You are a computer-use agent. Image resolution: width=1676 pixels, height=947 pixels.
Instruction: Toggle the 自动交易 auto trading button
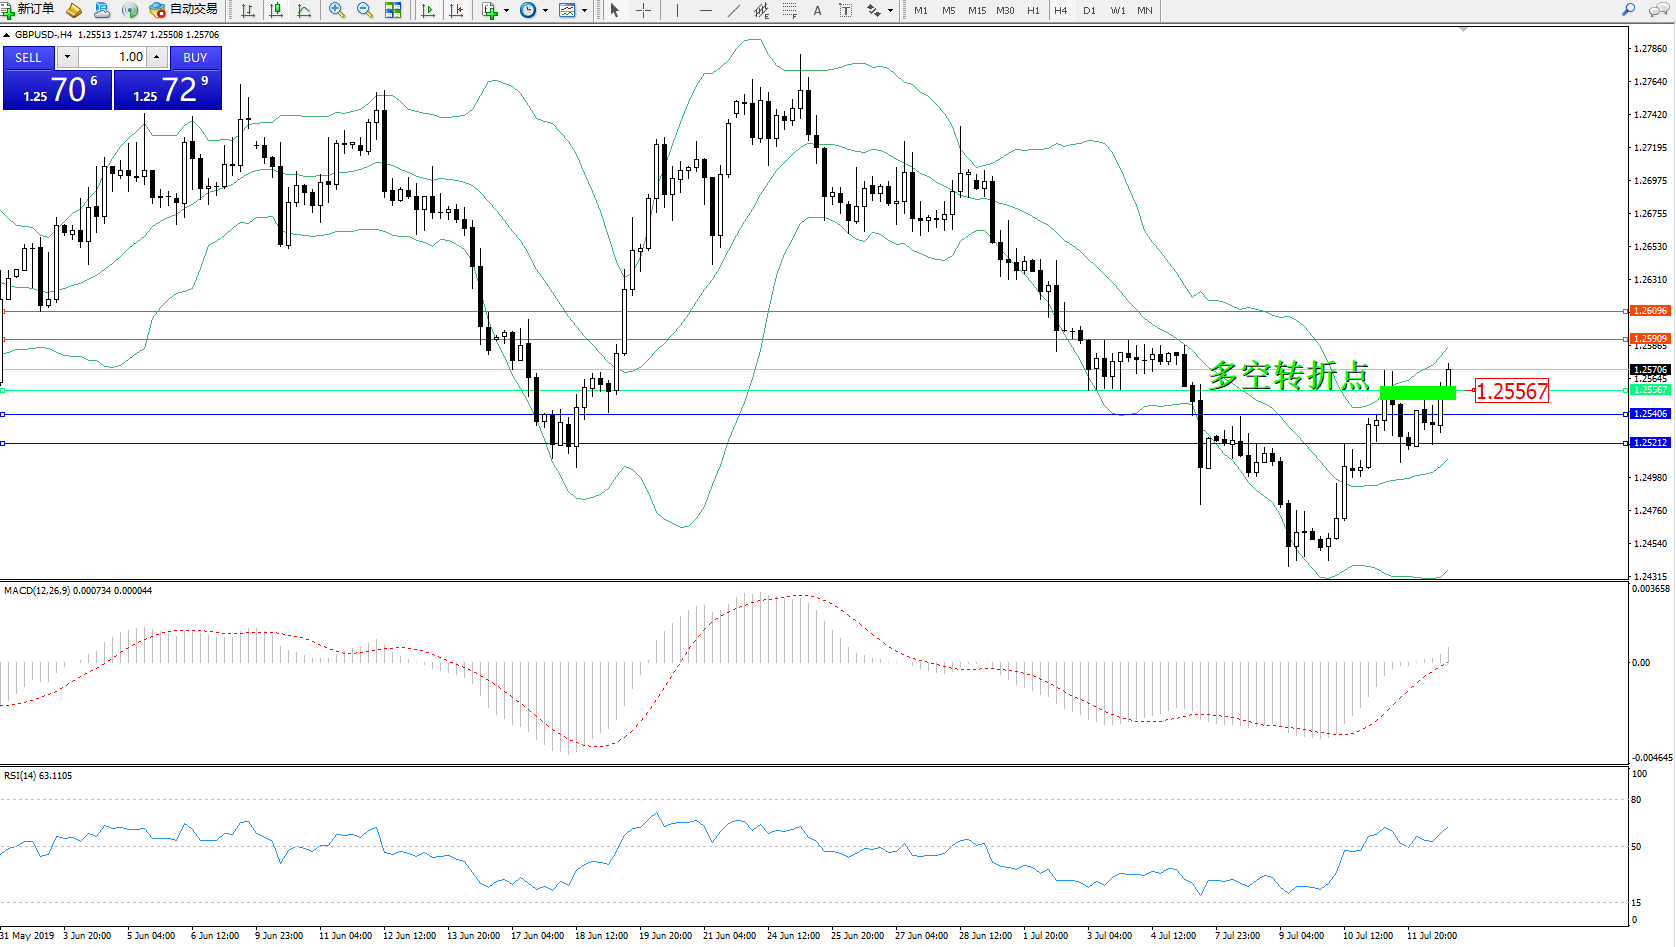coord(184,10)
